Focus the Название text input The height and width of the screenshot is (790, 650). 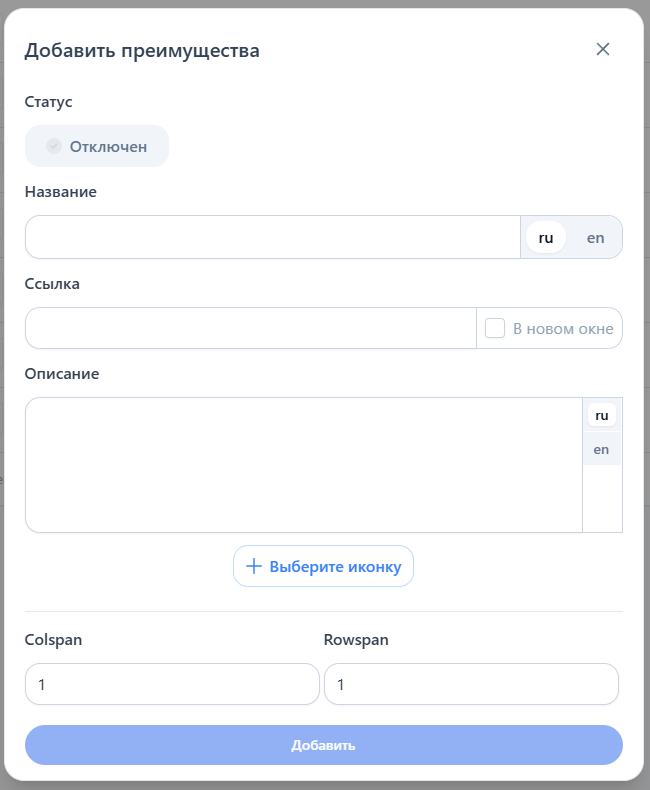(x=272, y=238)
